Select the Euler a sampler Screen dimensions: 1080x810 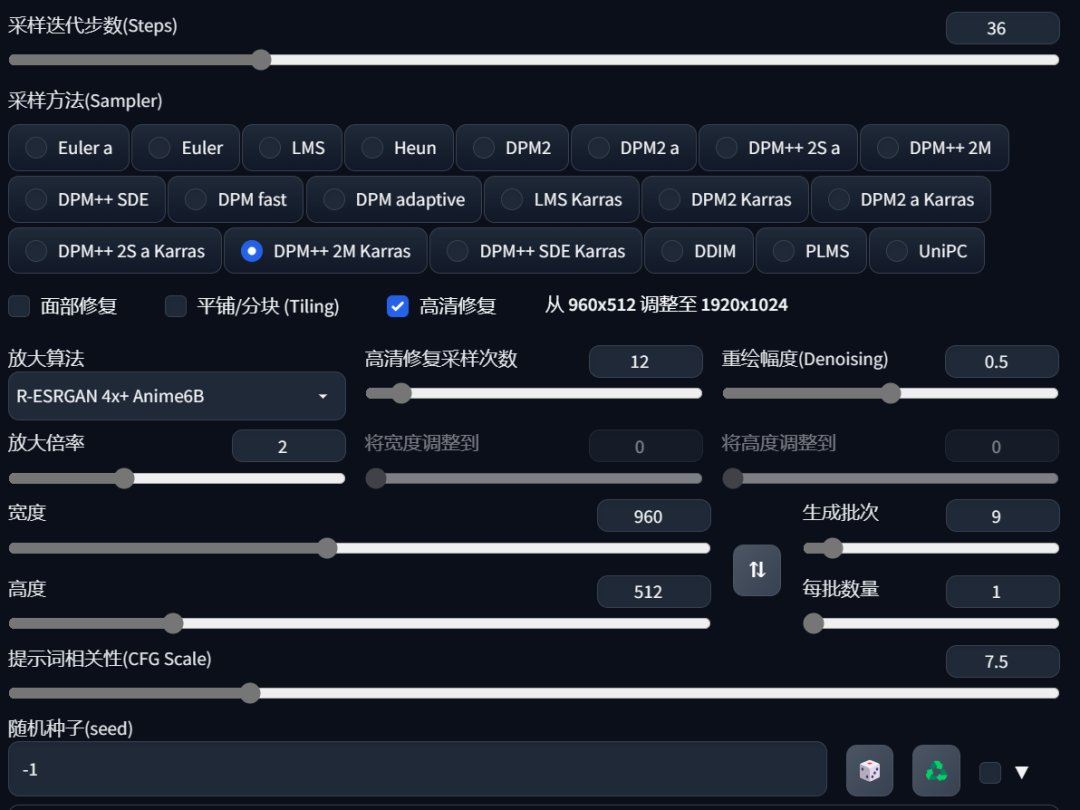click(36, 148)
